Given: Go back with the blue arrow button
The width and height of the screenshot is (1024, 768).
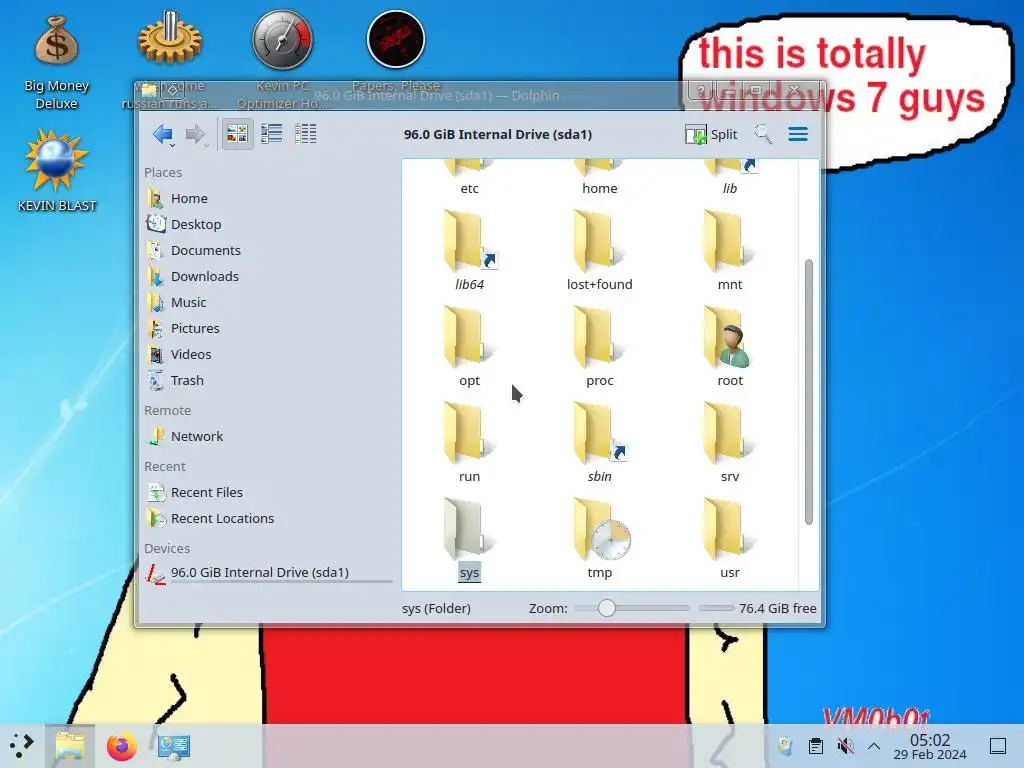Looking at the screenshot, I should click(163, 135).
